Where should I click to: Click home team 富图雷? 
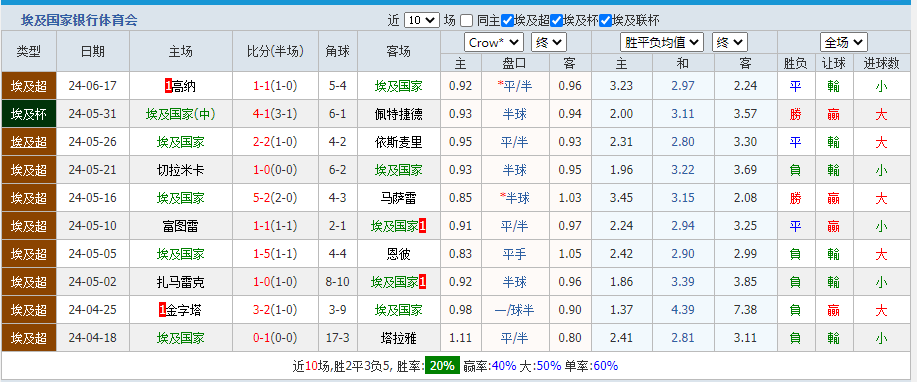pos(181,226)
